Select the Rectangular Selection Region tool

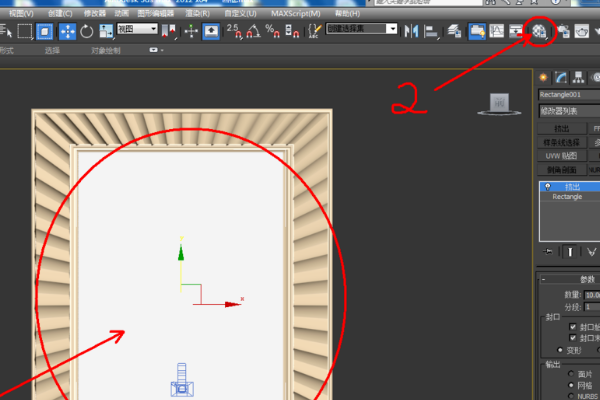pos(25,31)
